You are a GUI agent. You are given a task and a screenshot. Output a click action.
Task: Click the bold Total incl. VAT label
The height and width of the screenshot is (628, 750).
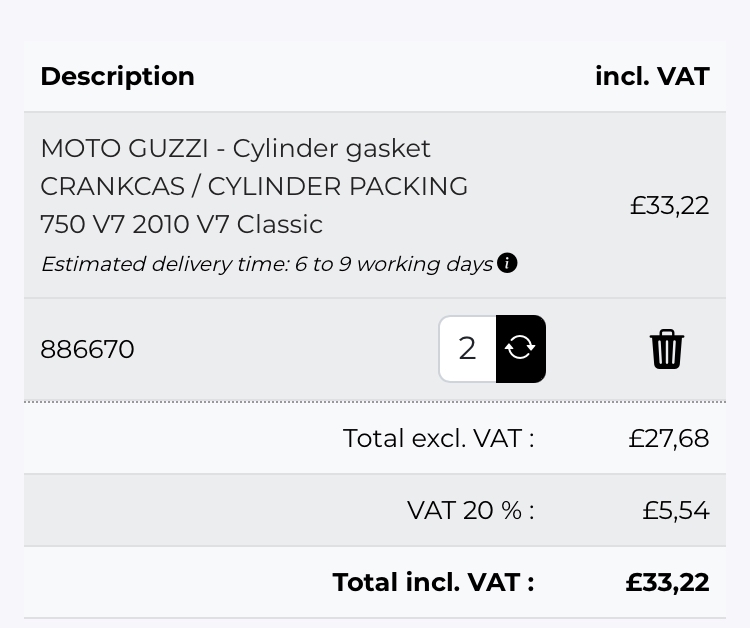(x=433, y=582)
